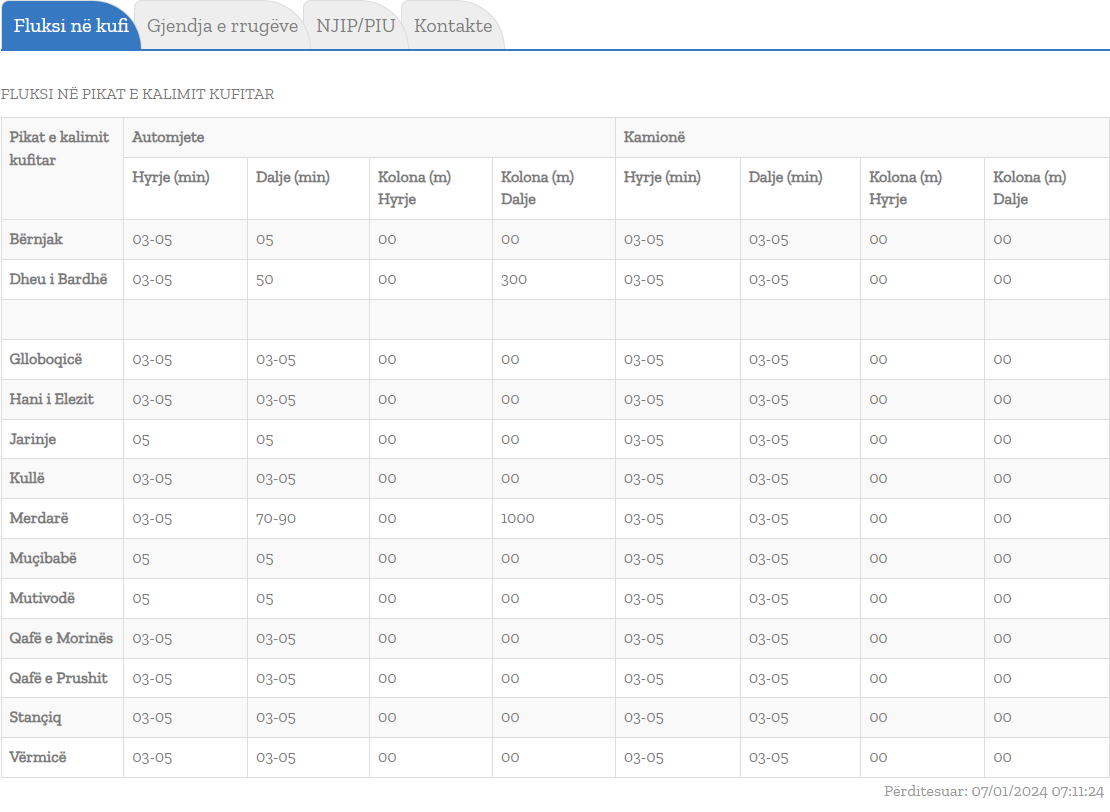Click the 50 exit time for Dheu i Bardhë
Viewport: 1110px width, 812px height.
pos(265,279)
